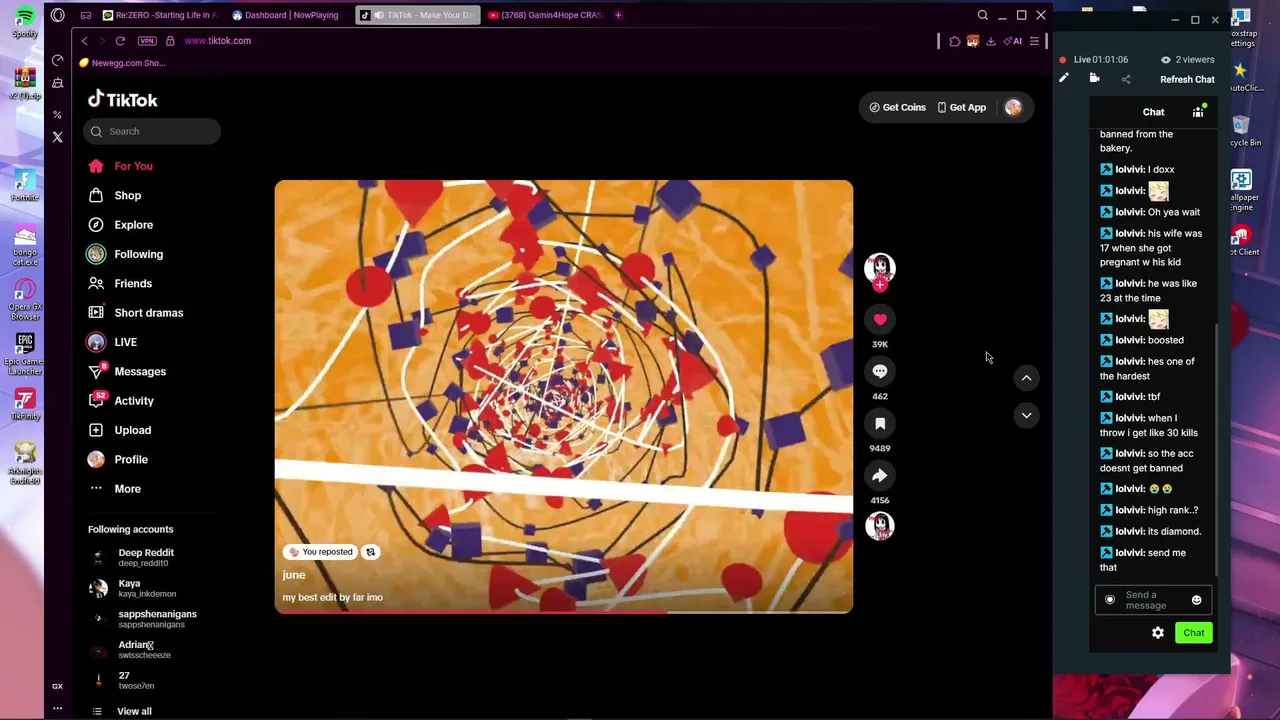Open the Opera easy setup menu icon
1280x720 pixels.
[x=1034, y=41]
